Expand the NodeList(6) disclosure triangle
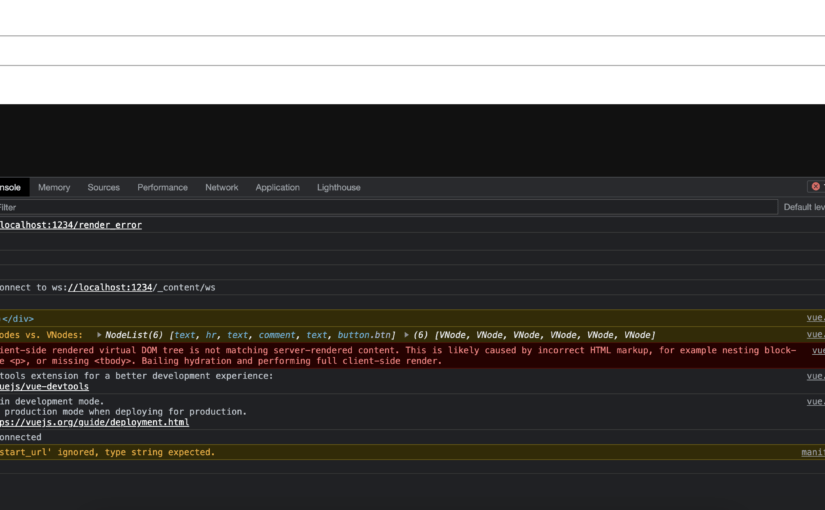The height and width of the screenshot is (510, 825). pos(99,335)
